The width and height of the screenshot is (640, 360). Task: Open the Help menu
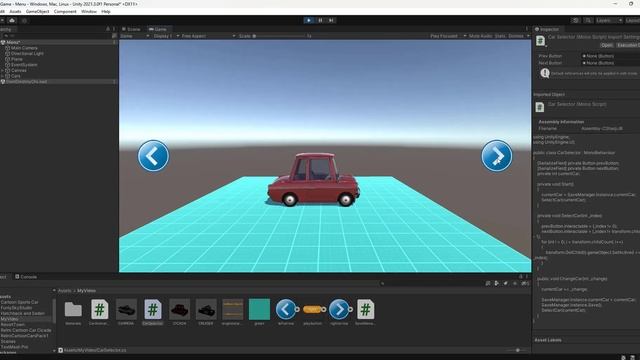[106, 11]
